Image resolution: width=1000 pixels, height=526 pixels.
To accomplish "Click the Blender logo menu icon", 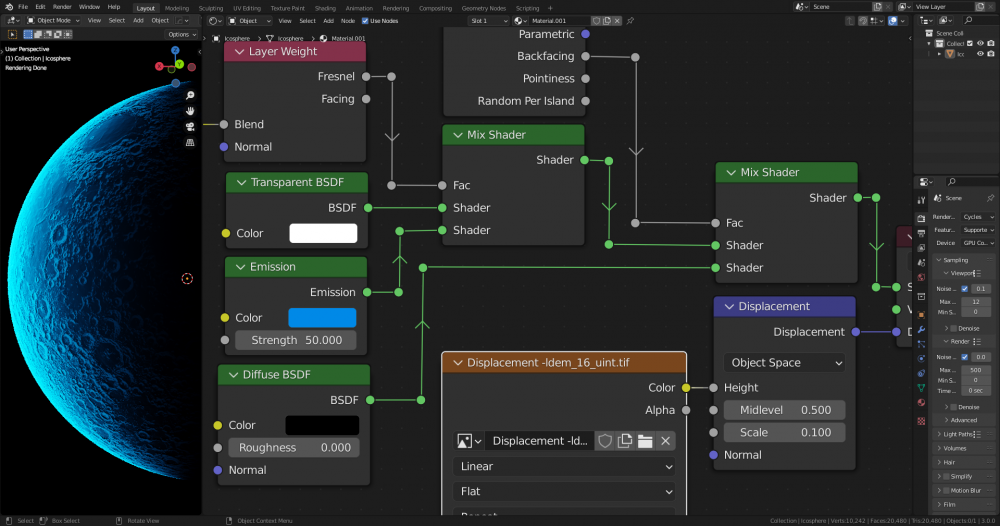I will [9, 7].
